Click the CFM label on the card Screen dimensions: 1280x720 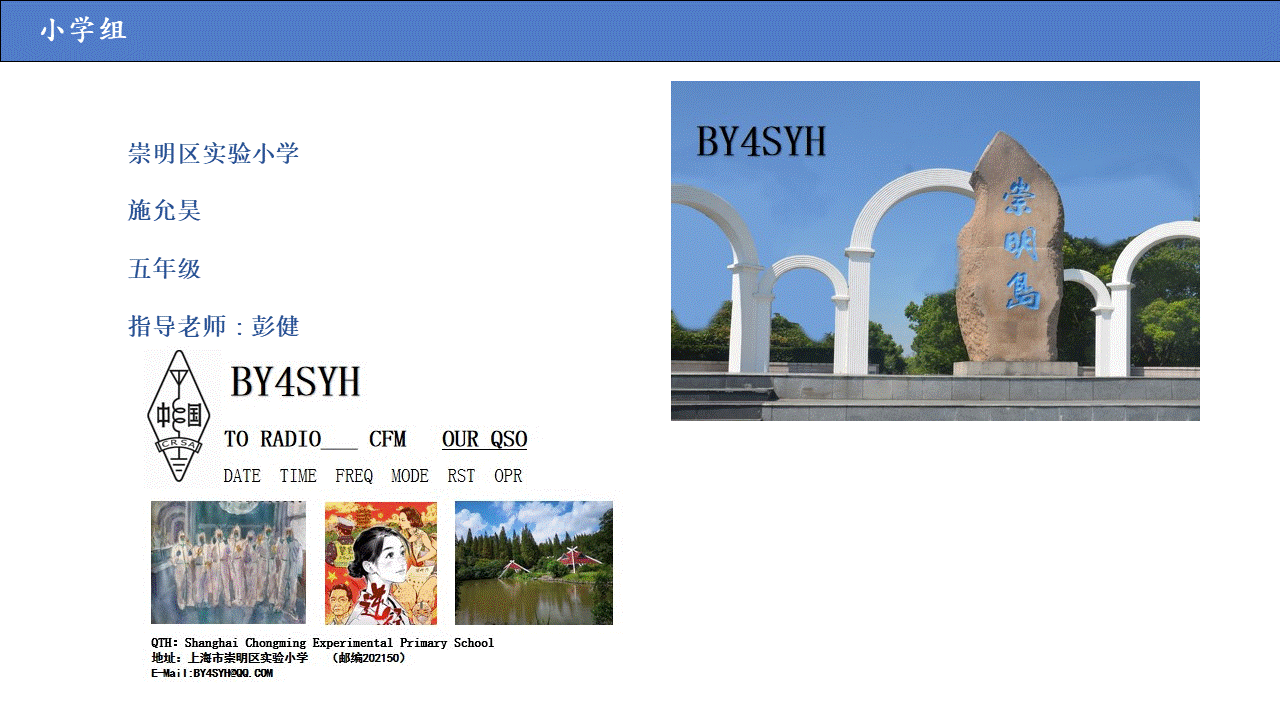pyautogui.click(x=387, y=439)
